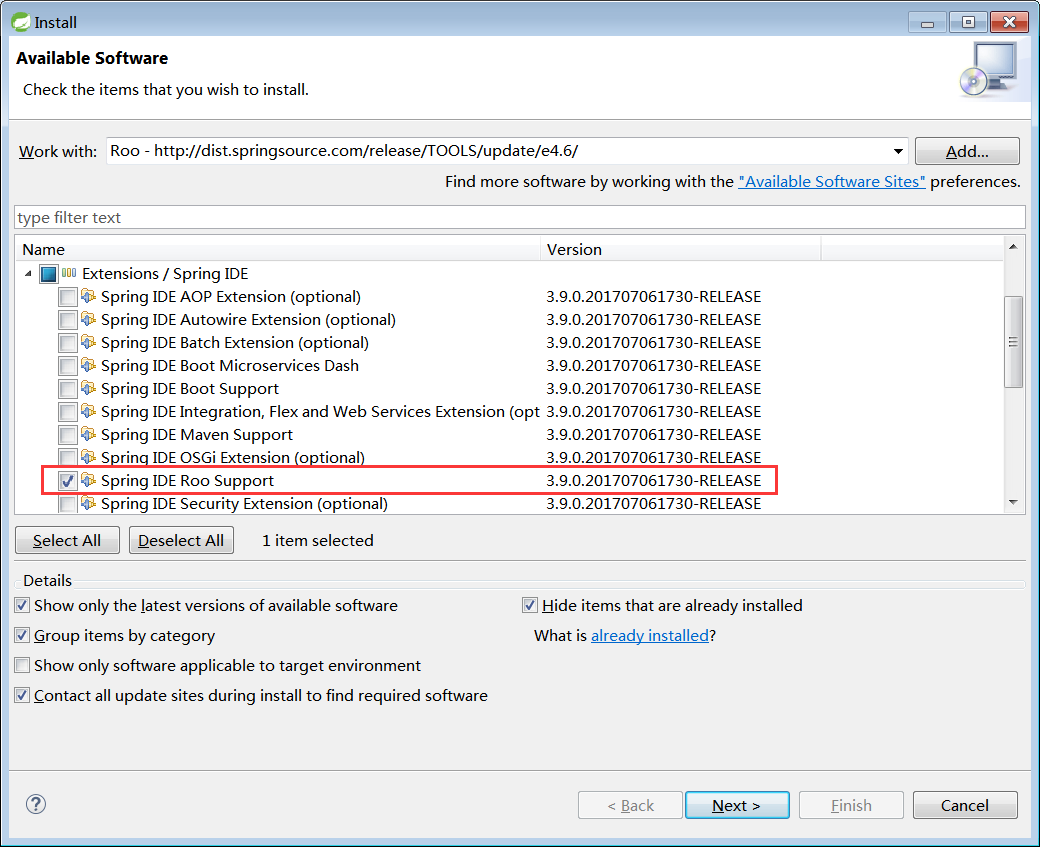Viewport: 1040px width, 847px height.
Task: Click the Cancel button
Action: pyautogui.click(x=965, y=805)
